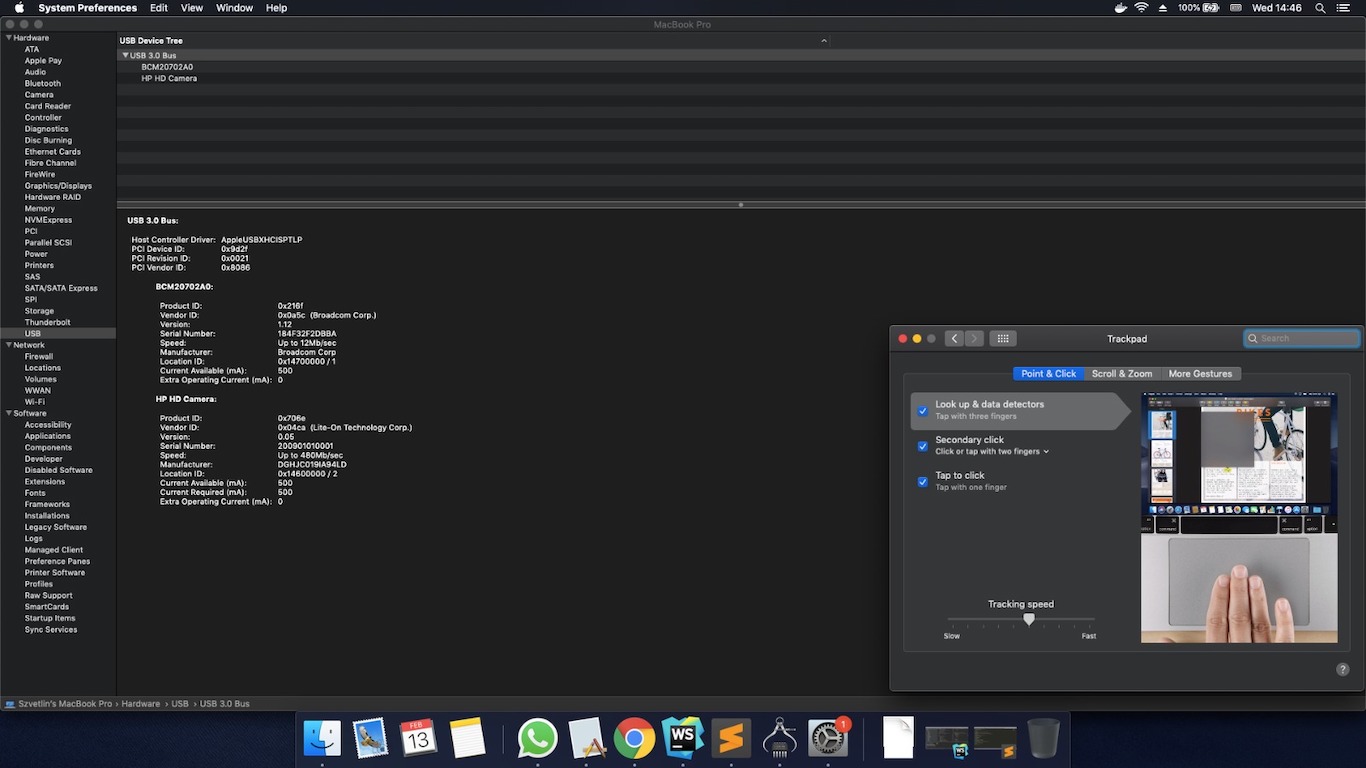Viewport: 1366px width, 768px height.
Task: Disable the Tap to click checkbox
Action: (x=923, y=482)
